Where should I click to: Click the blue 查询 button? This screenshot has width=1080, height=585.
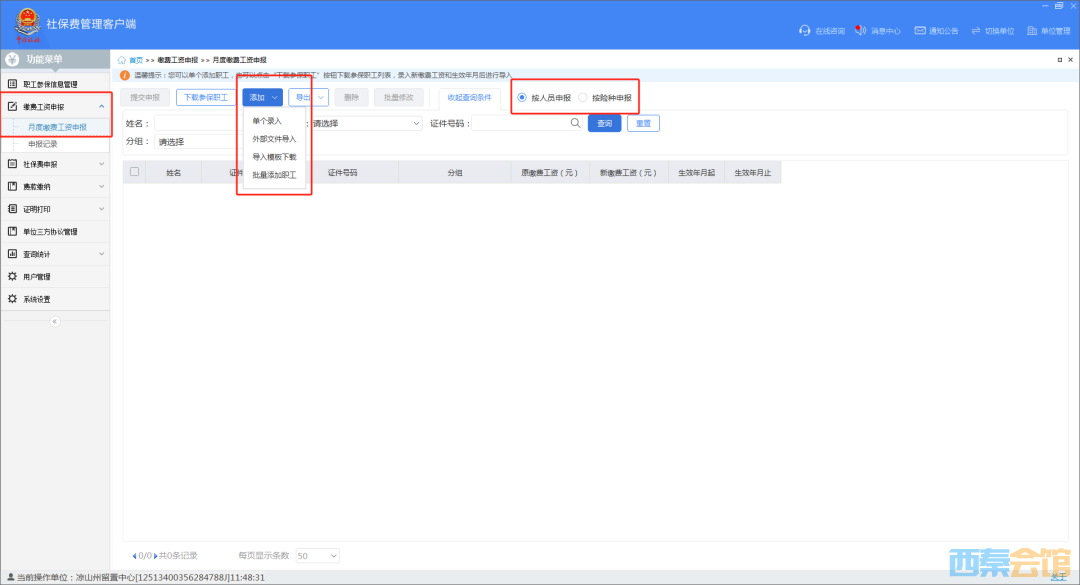click(x=604, y=123)
